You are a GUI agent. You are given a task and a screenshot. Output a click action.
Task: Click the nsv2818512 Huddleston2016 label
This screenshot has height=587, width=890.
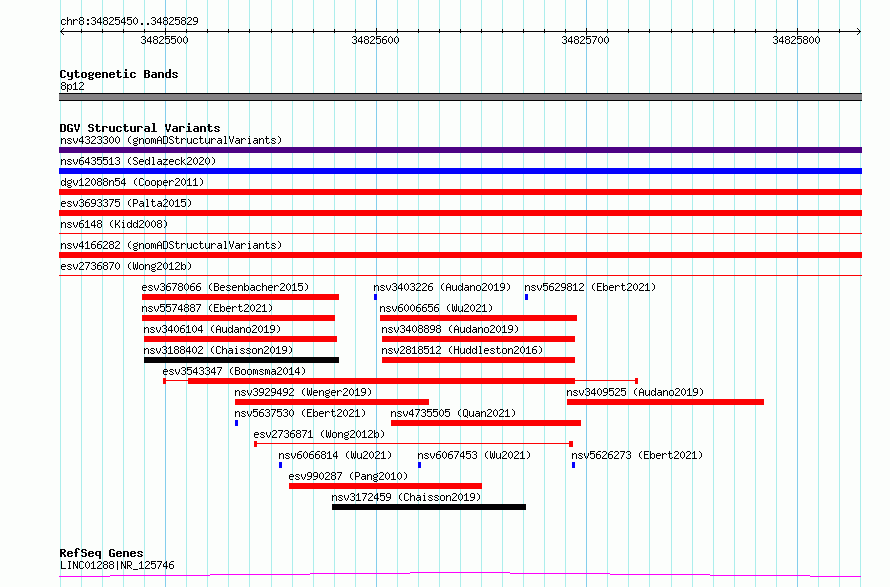pyautogui.click(x=462, y=350)
